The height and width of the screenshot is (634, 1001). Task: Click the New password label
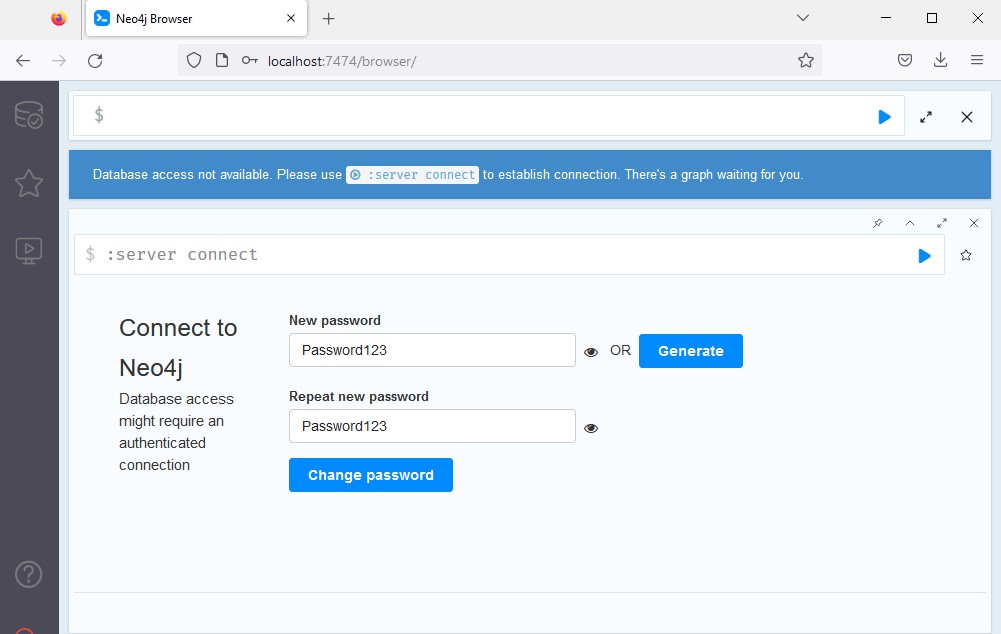click(x=335, y=321)
